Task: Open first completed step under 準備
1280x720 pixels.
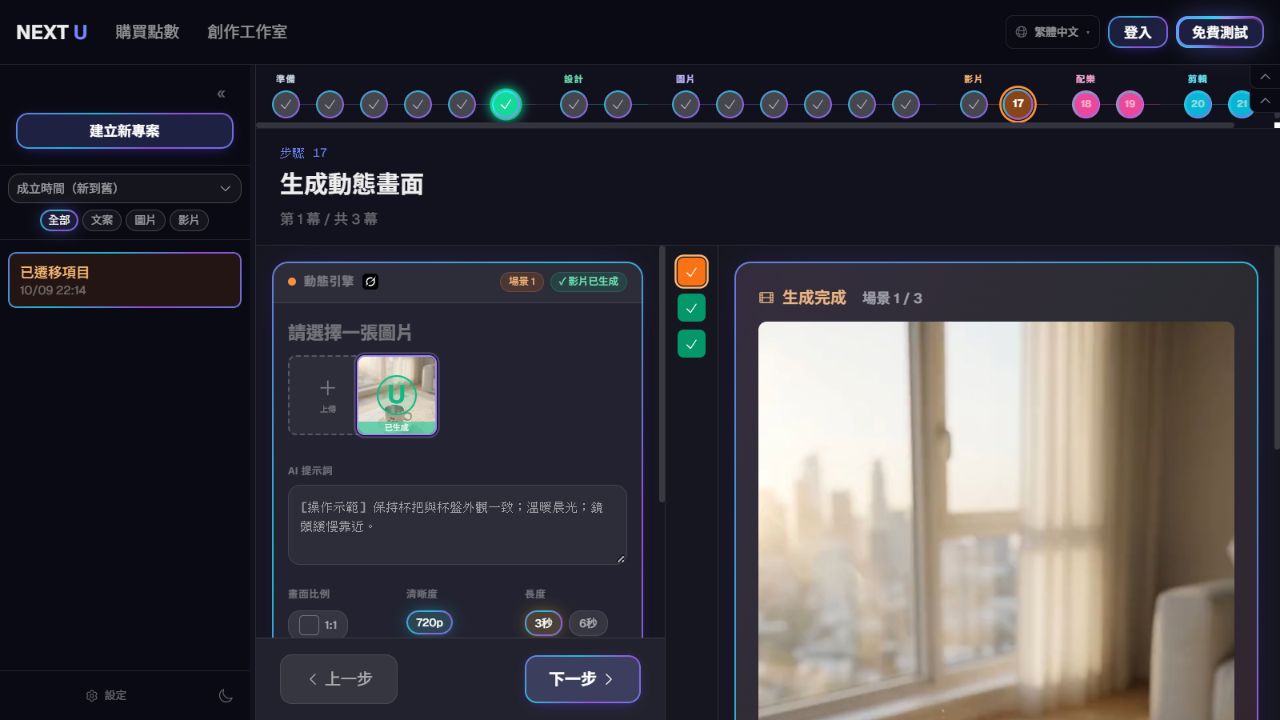Action: [286, 104]
